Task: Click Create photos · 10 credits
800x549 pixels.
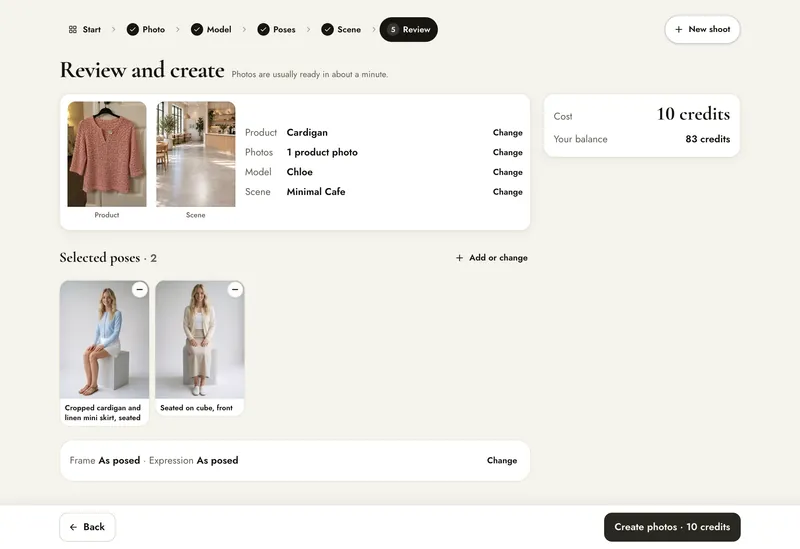Action: pos(672,527)
